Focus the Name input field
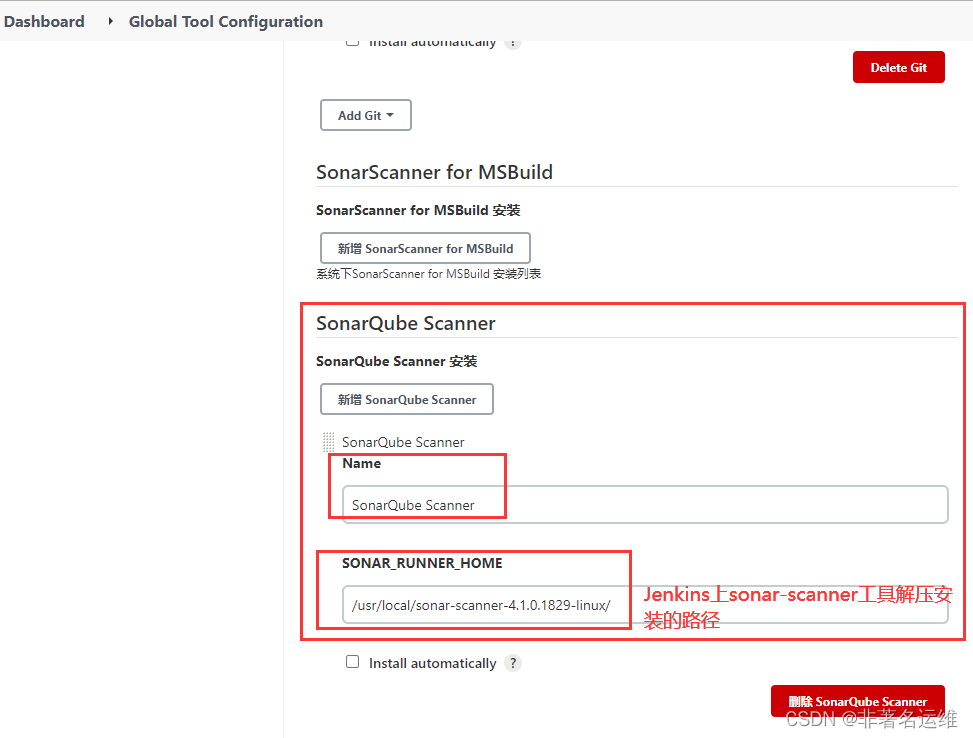Viewport: 973px width, 738px height. click(645, 505)
